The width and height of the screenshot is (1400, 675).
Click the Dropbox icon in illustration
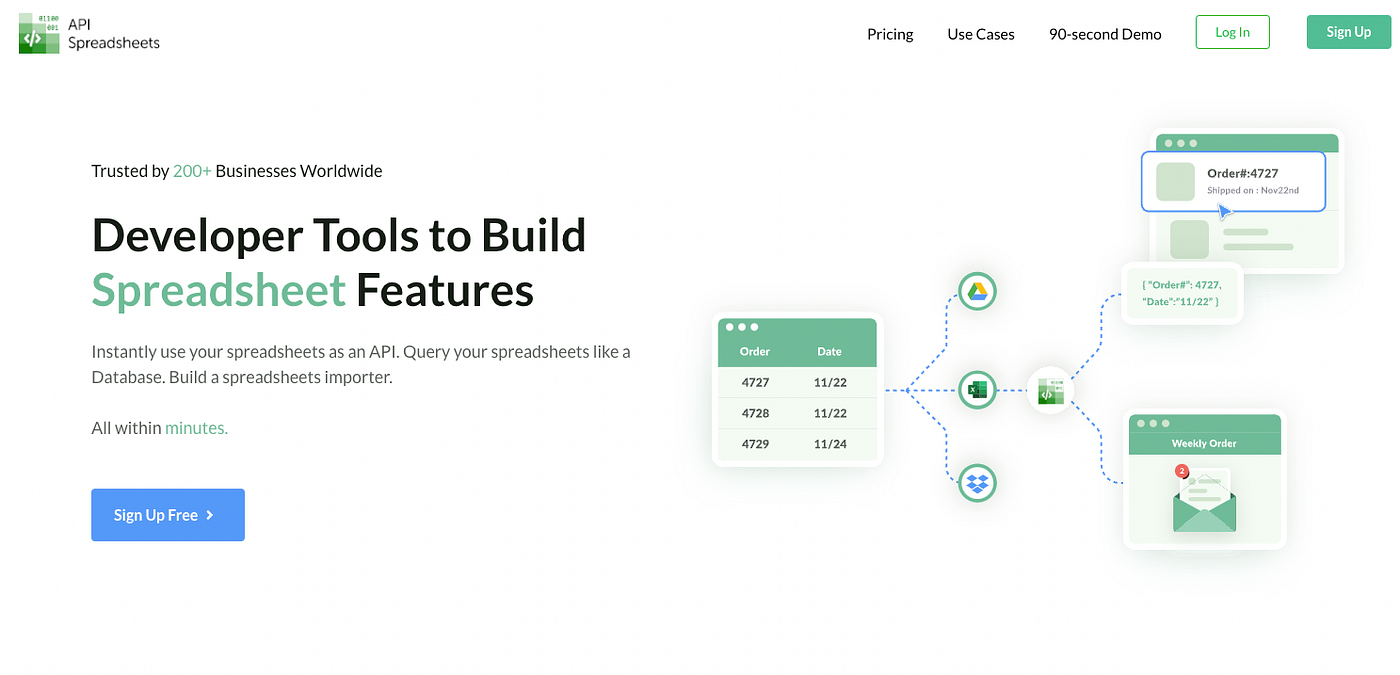click(977, 484)
